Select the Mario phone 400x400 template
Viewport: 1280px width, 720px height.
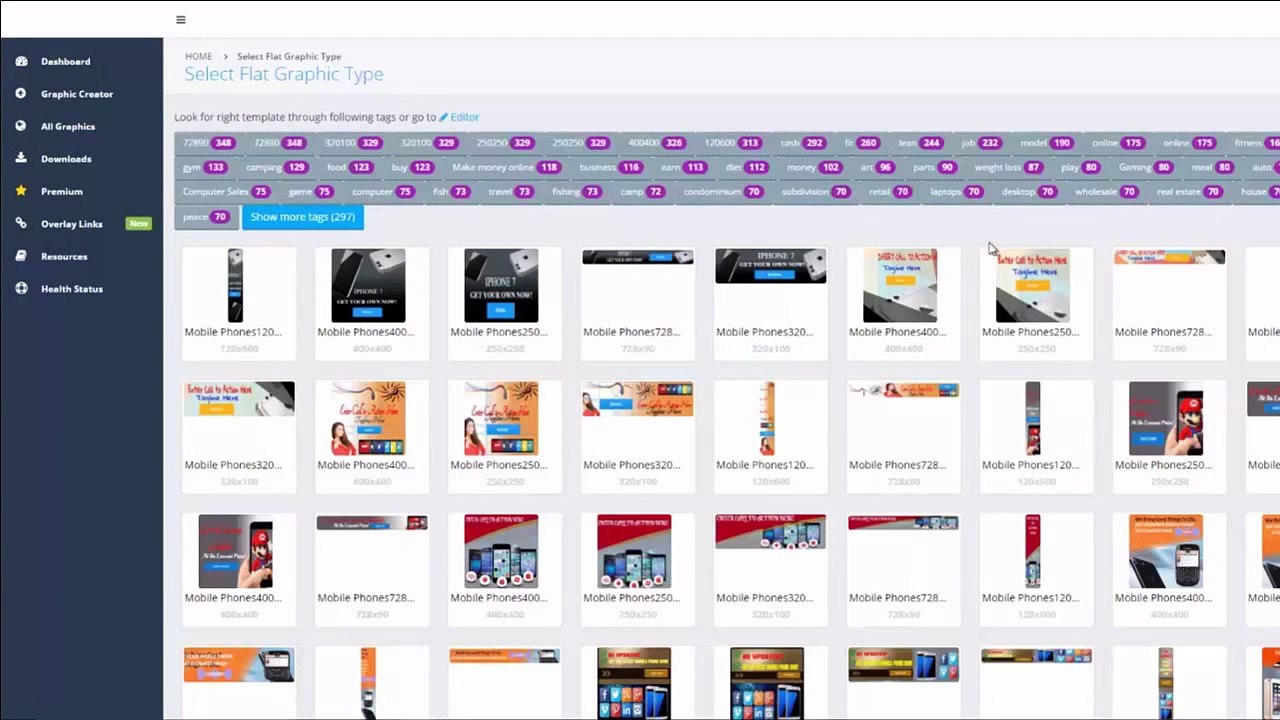235,552
